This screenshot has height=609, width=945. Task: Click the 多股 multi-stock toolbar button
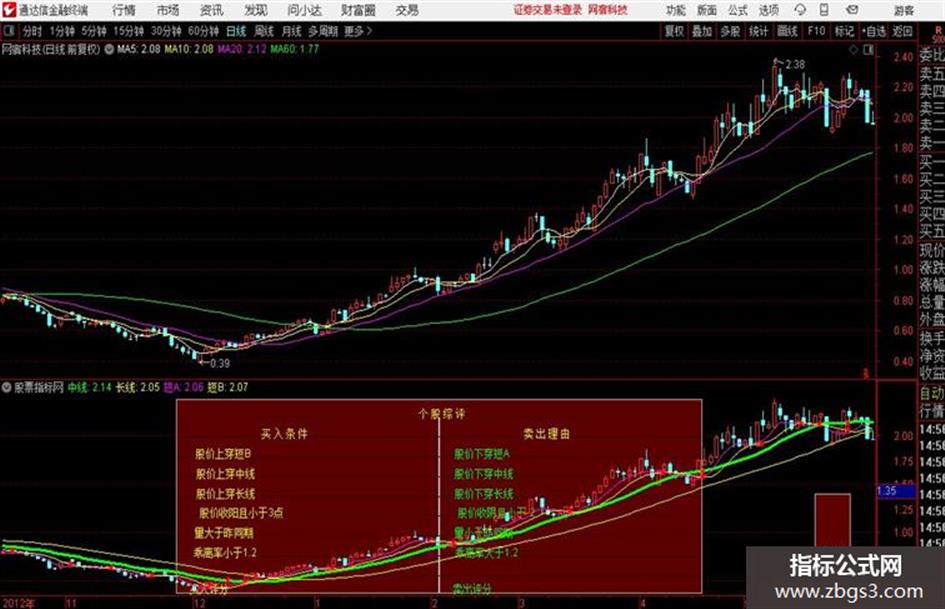[x=730, y=31]
